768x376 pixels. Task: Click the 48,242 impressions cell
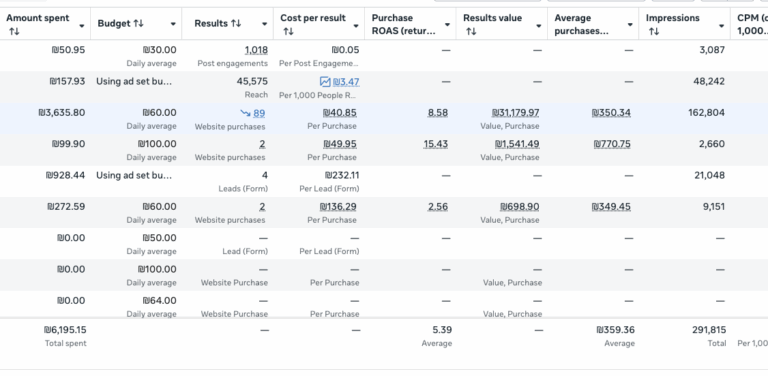pyautogui.click(x=709, y=81)
